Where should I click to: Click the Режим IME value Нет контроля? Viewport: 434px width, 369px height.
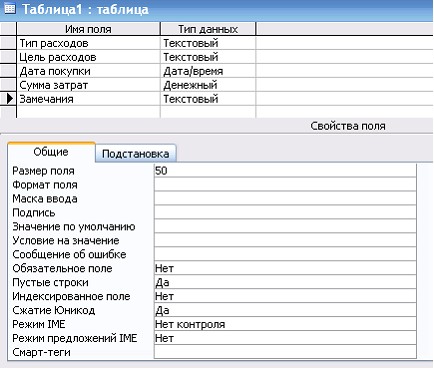[x=285, y=324]
